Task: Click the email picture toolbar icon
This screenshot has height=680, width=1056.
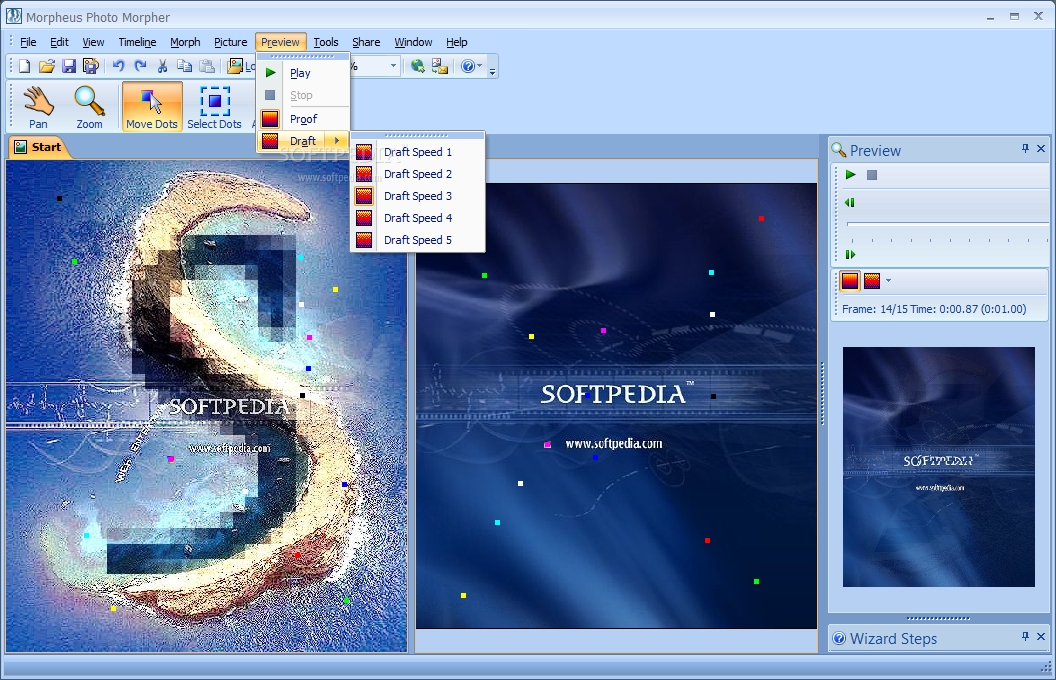Action: (440, 66)
